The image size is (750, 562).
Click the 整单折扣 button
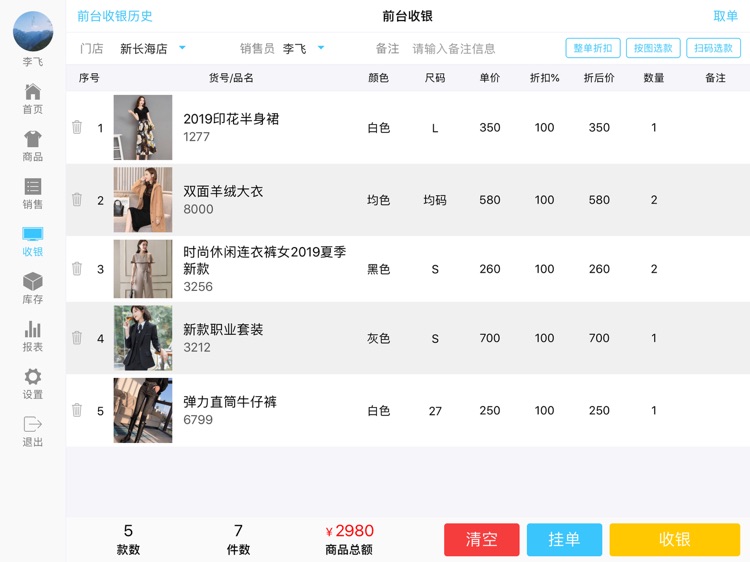593,48
